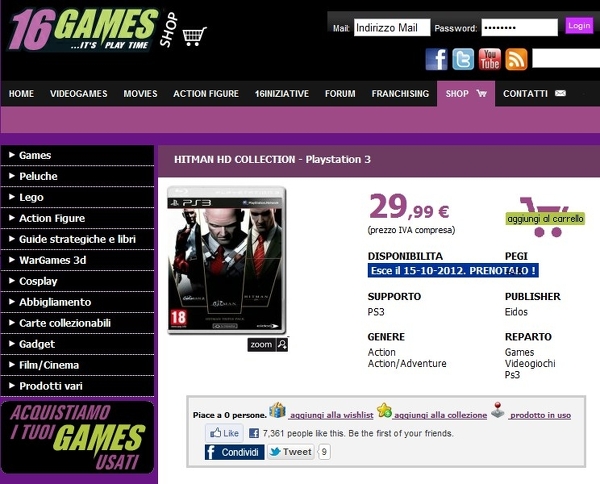Viewport: 600px width, 484px height.
Task: Open the Twitter social icon
Action: (x=463, y=59)
